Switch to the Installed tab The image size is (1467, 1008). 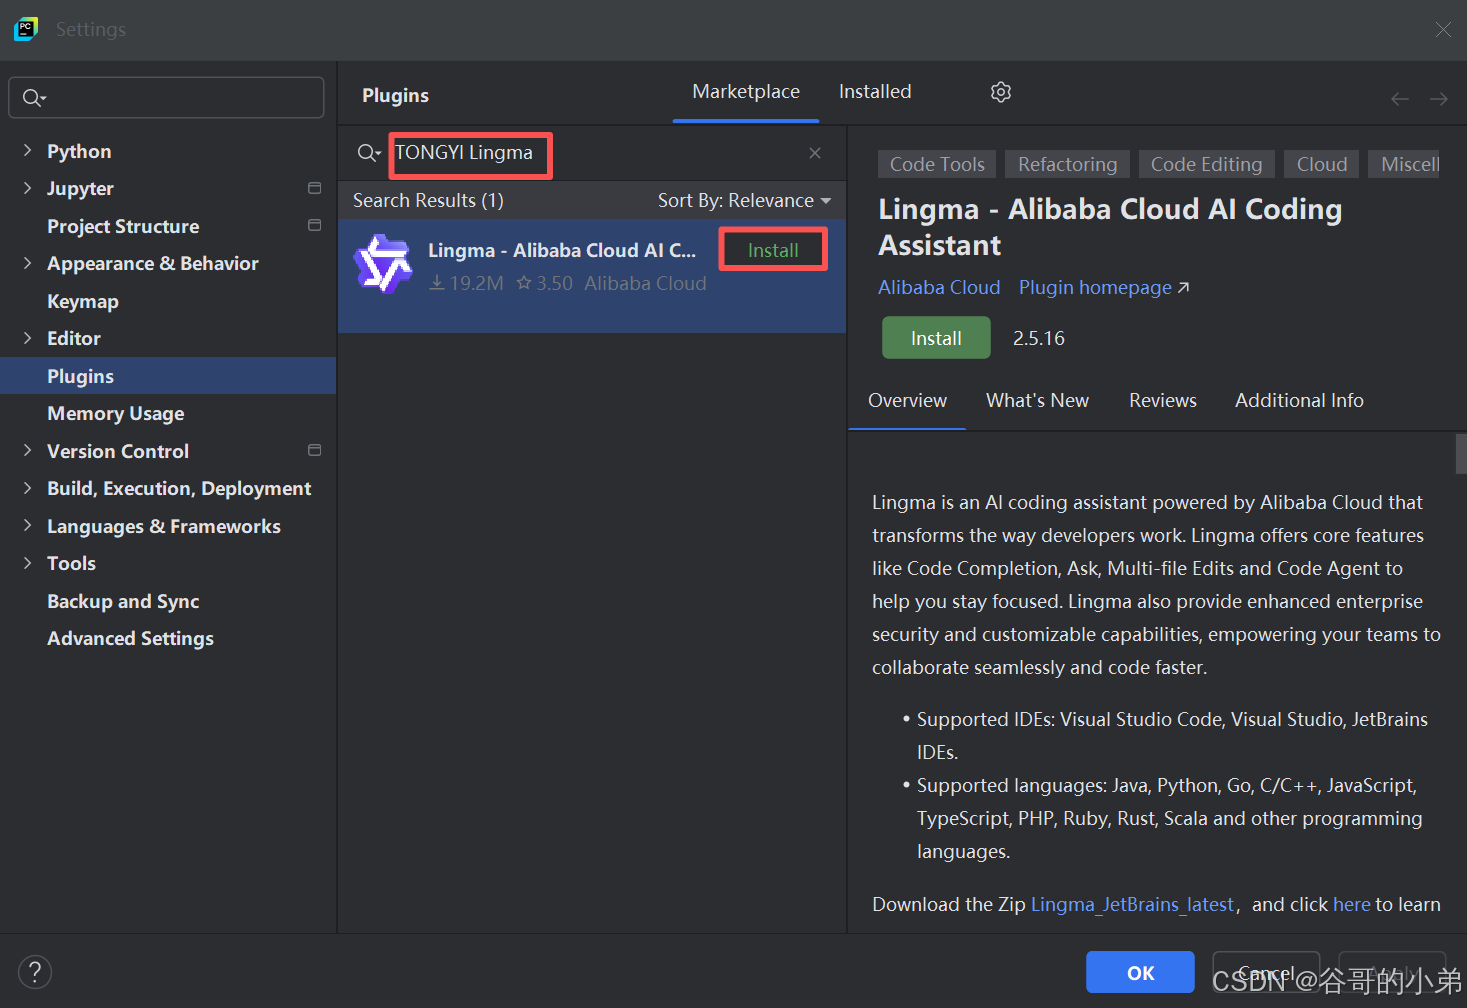[x=875, y=92]
